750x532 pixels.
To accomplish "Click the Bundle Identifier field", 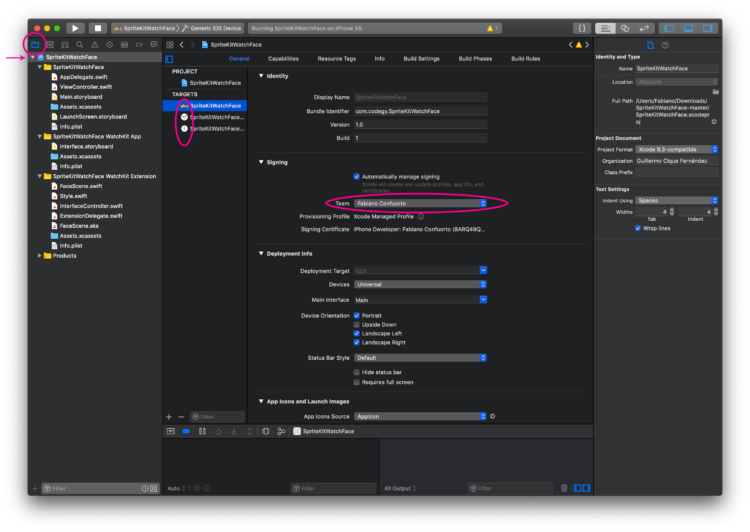I will point(420,111).
